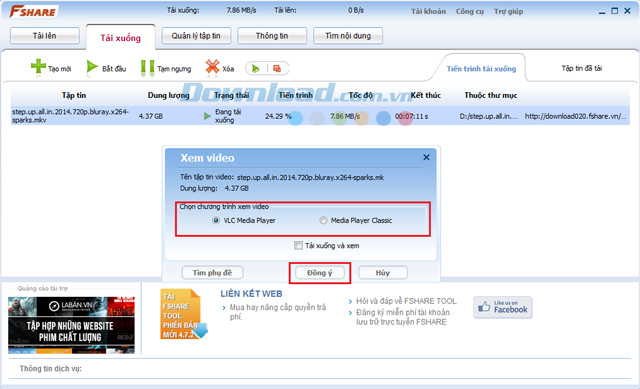Click the FSHARE logo

(33, 11)
